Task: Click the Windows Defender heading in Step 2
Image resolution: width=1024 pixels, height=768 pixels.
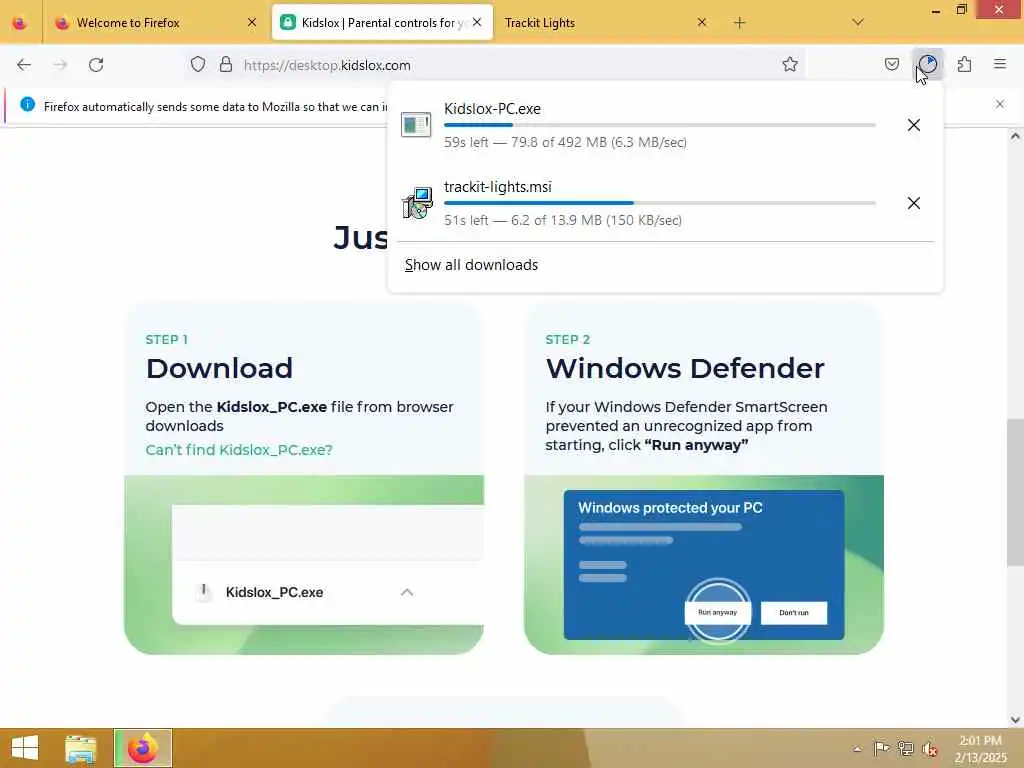Action: click(x=685, y=368)
